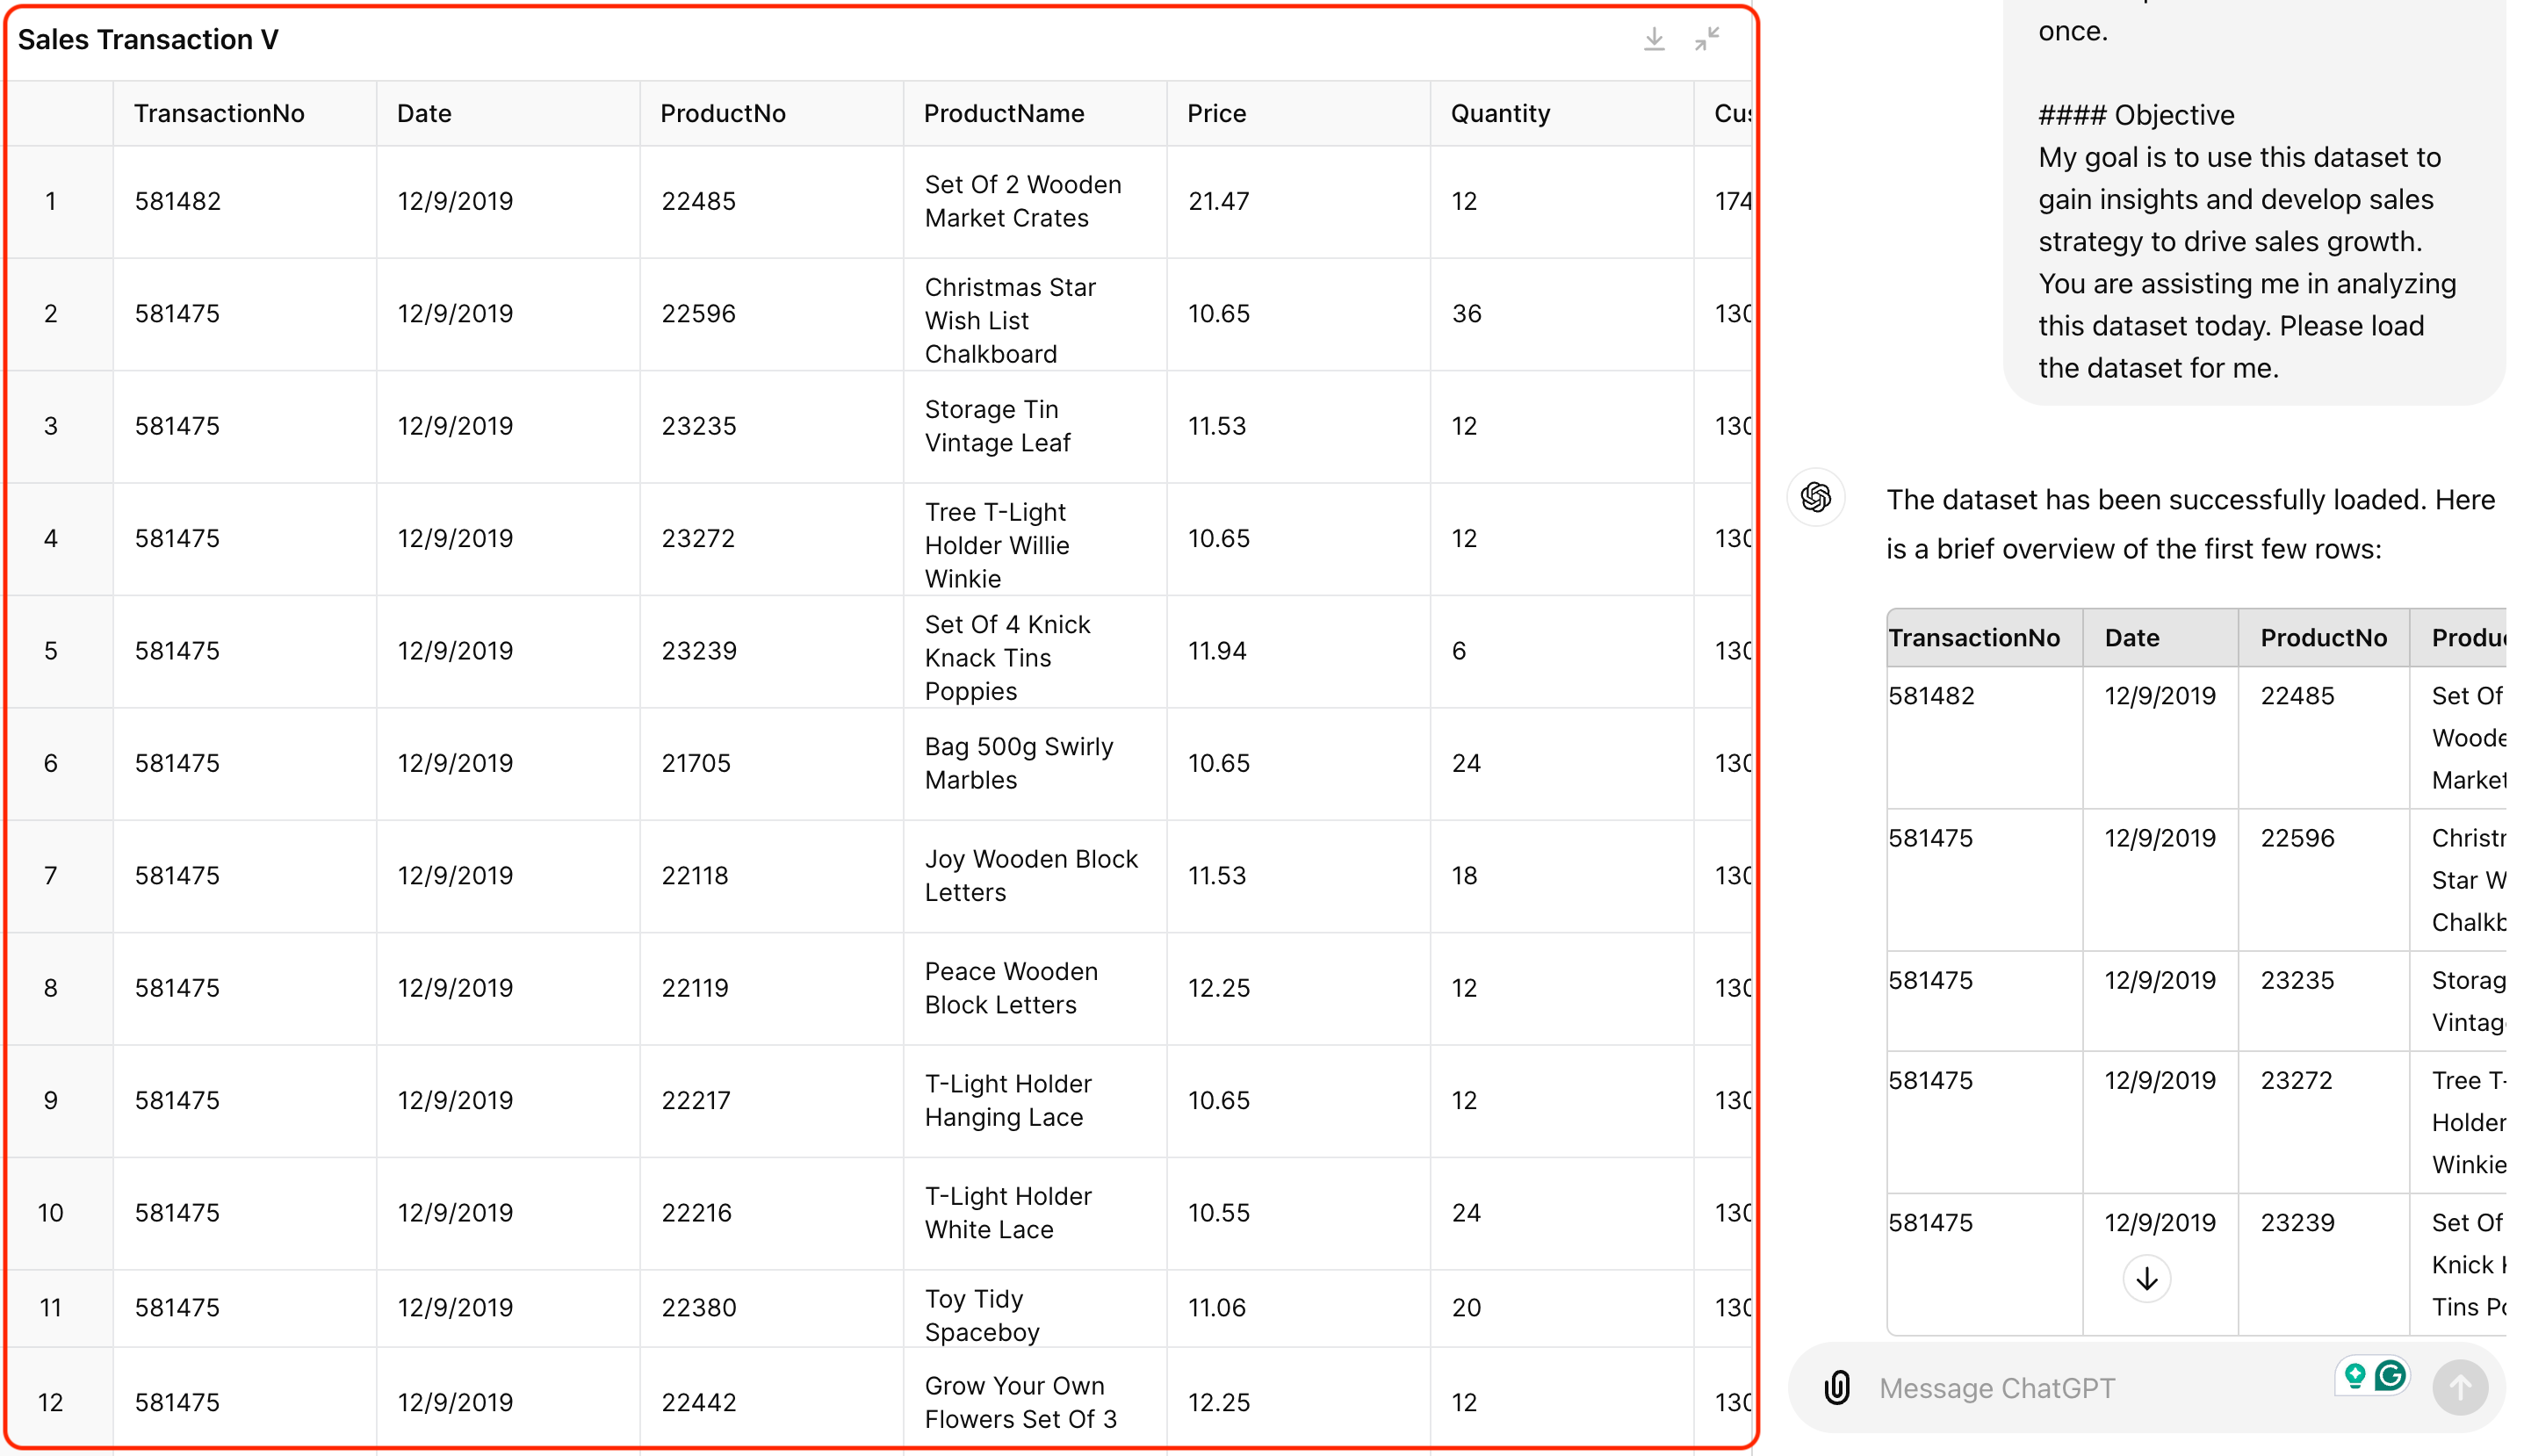2524x1456 pixels.
Task: Download the Sales Transaction table
Action: coord(1654,40)
